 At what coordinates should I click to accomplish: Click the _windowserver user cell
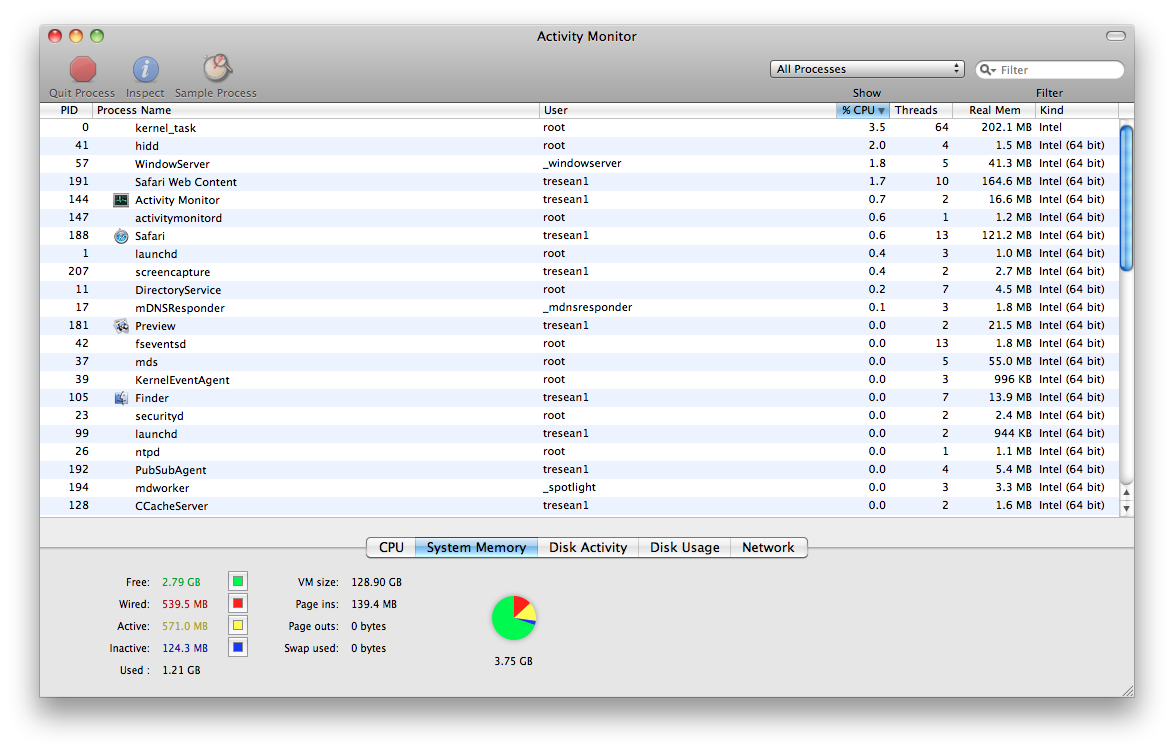pyautogui.click(x=582, y=163)
